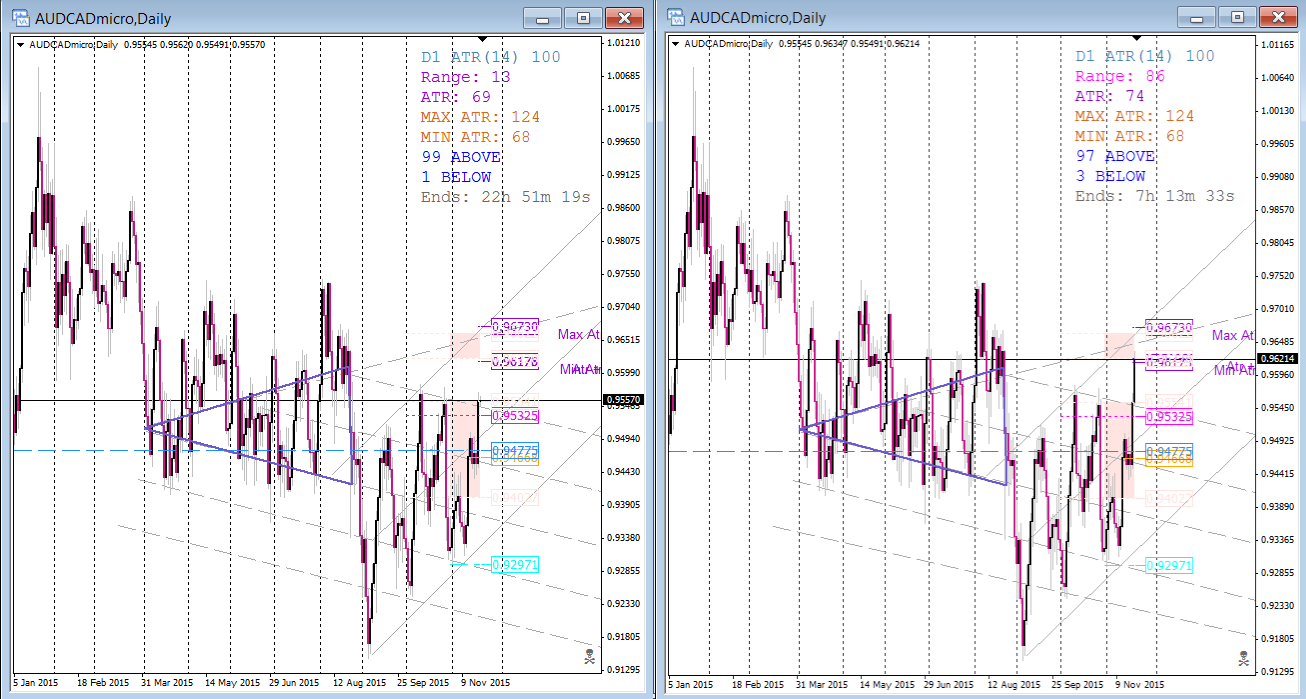Open the arrow beside the right chart's AUDCADmicro label

676,44
